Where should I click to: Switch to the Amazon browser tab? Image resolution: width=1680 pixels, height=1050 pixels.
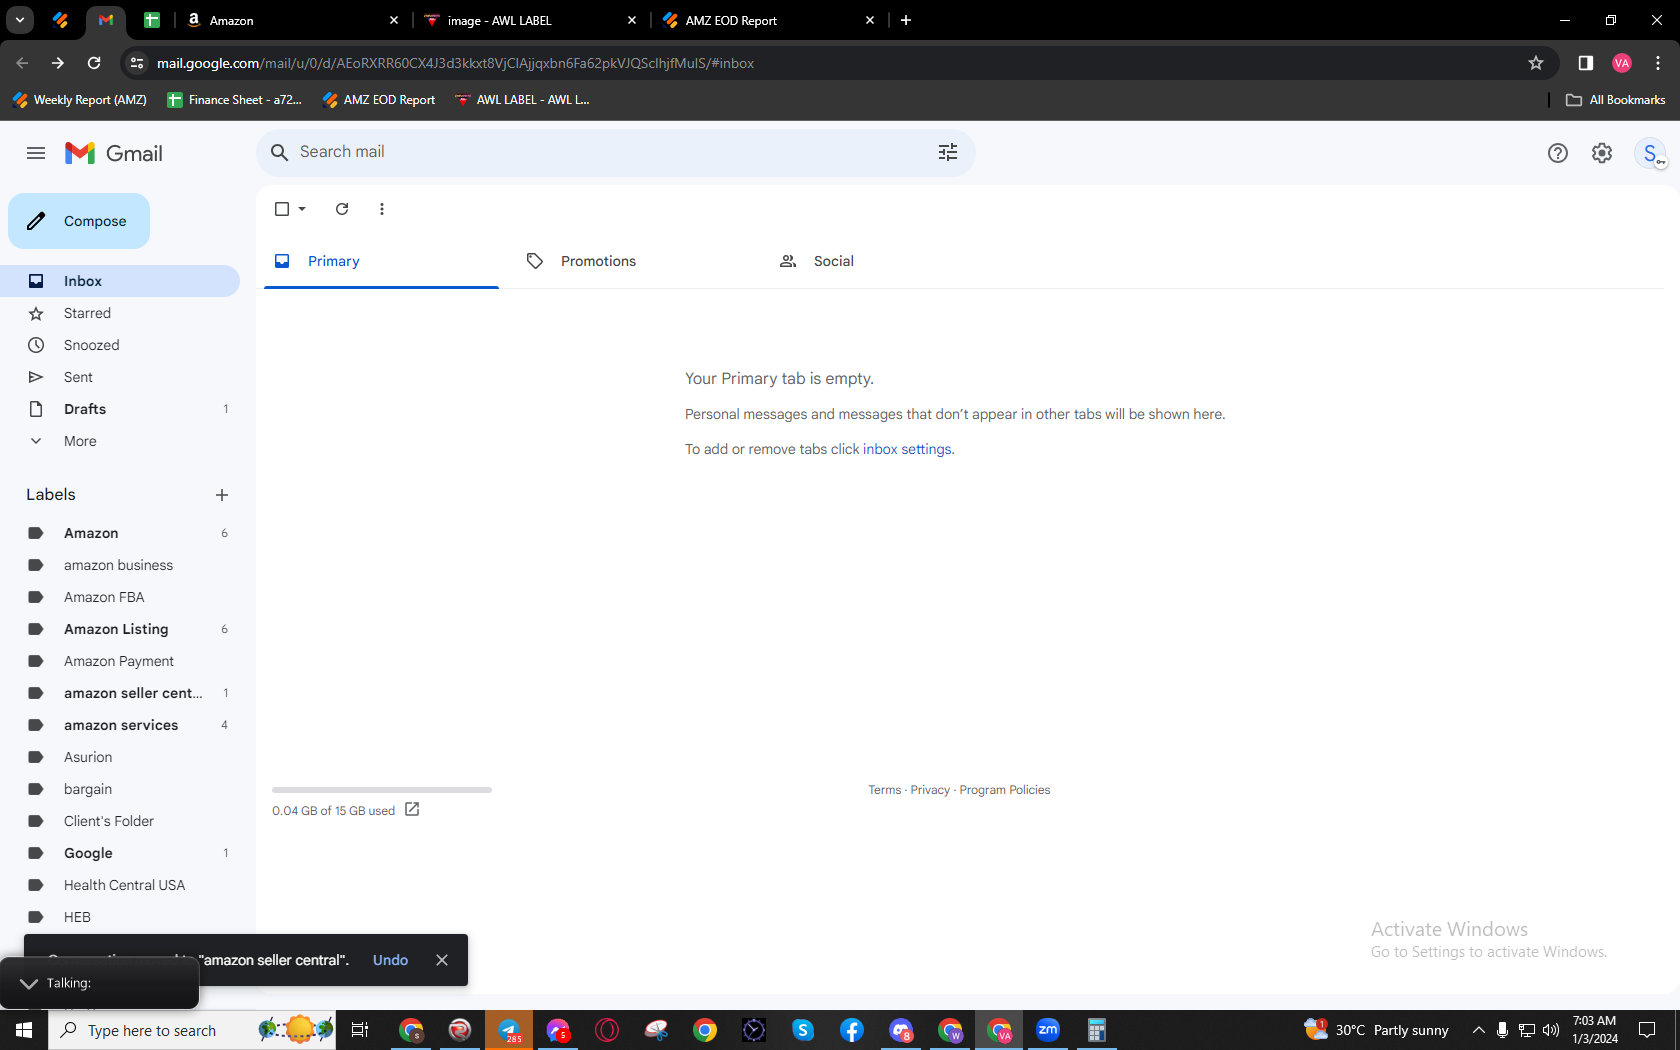point(292,20)
